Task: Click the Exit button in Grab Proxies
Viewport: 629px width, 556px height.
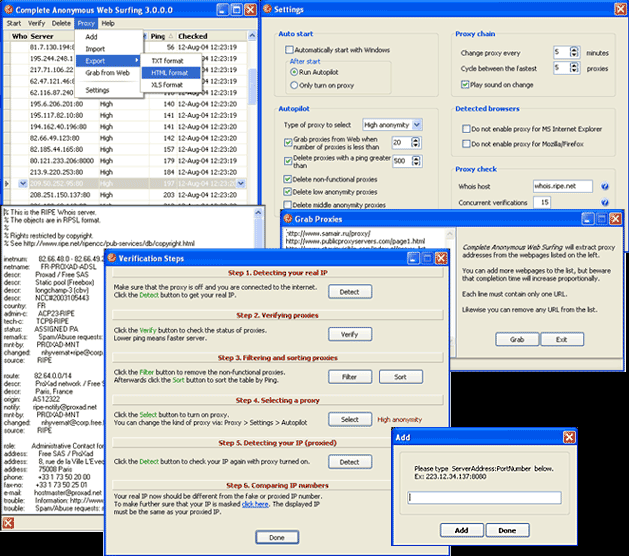Action: (x=562, y=339)
